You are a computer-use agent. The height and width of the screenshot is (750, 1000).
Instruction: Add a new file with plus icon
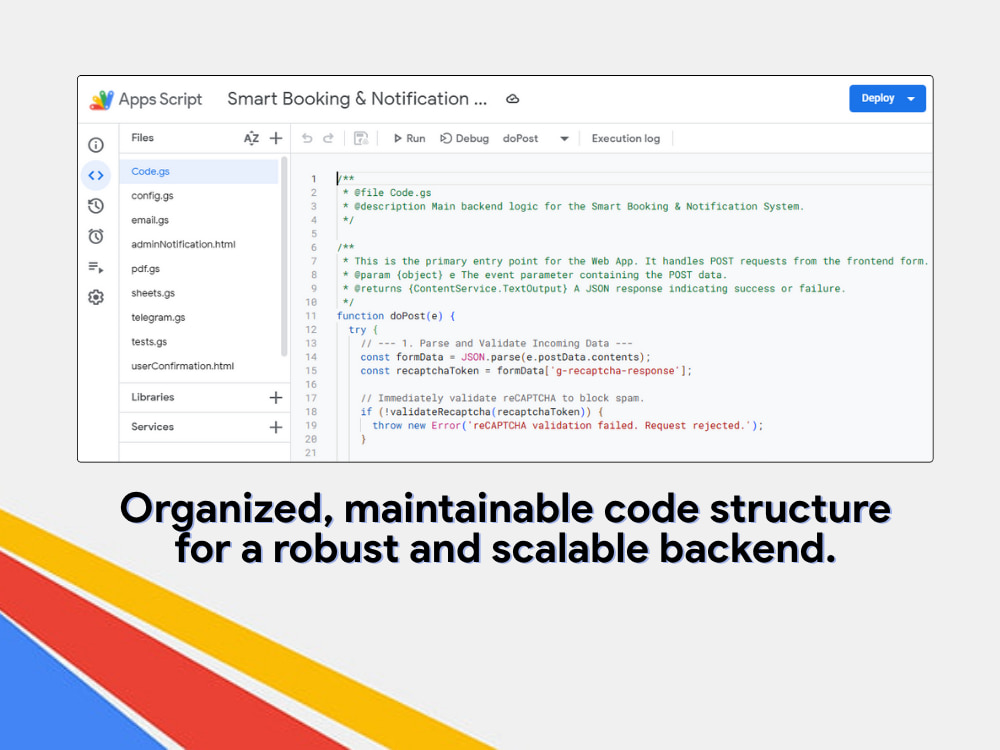276,138
